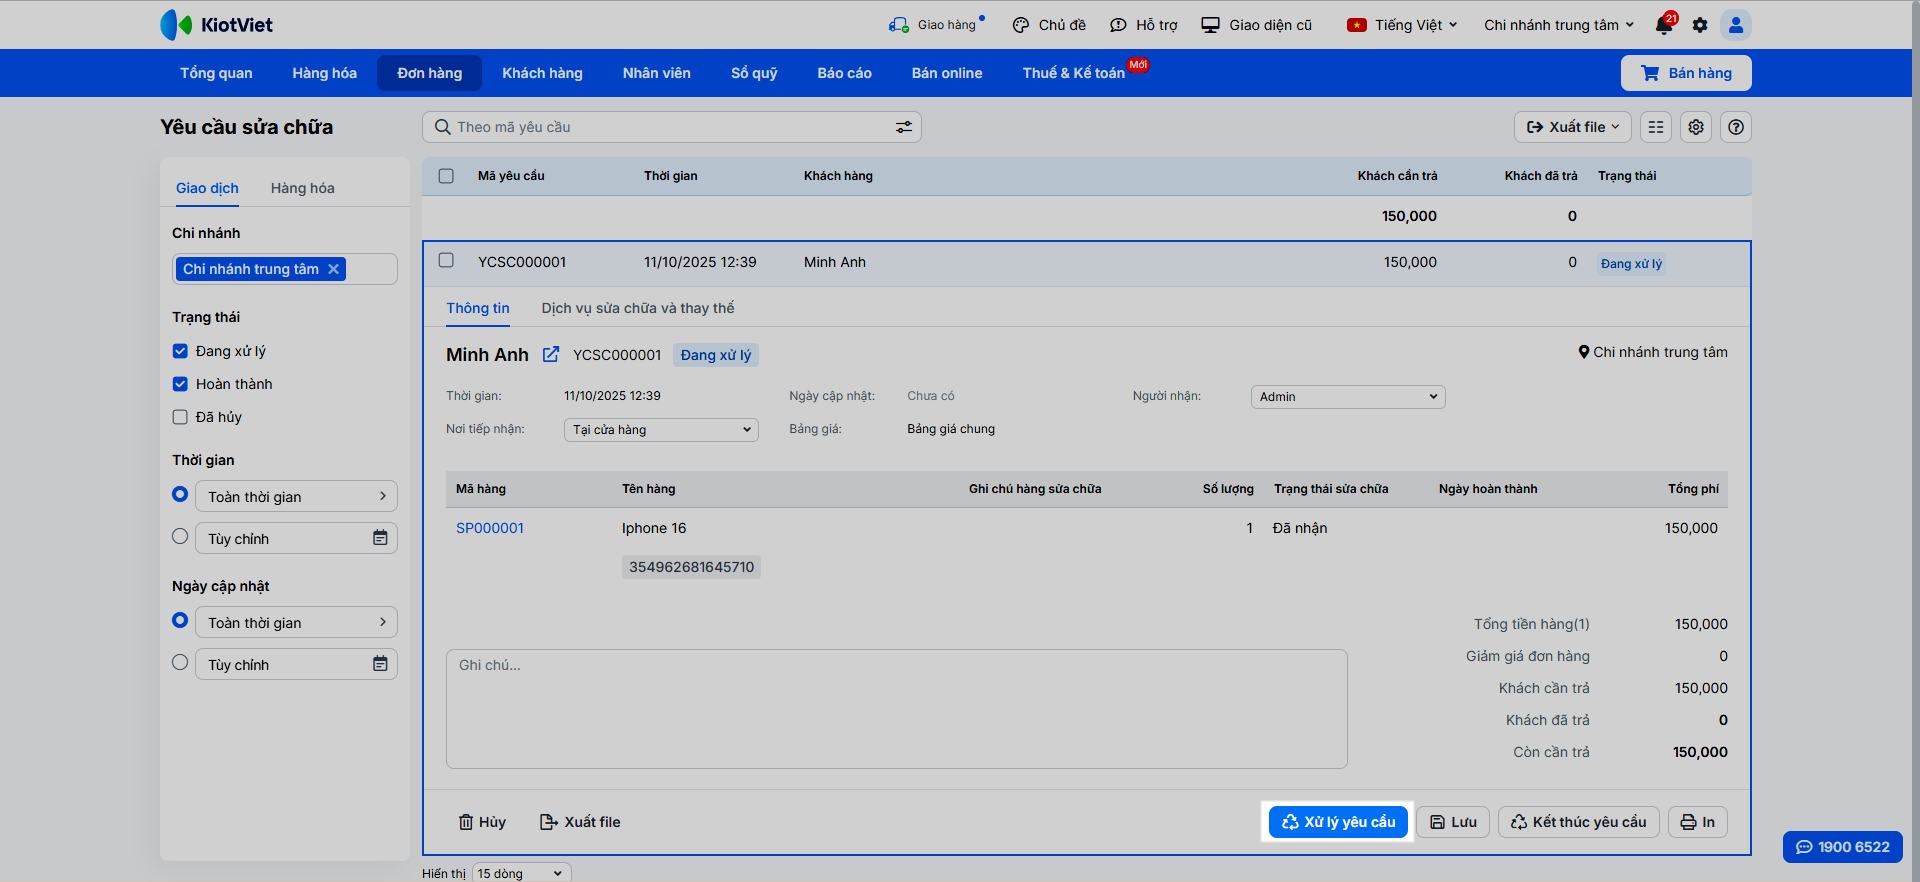Open the Hàng hóa menu in navbar

click(324, 73)
